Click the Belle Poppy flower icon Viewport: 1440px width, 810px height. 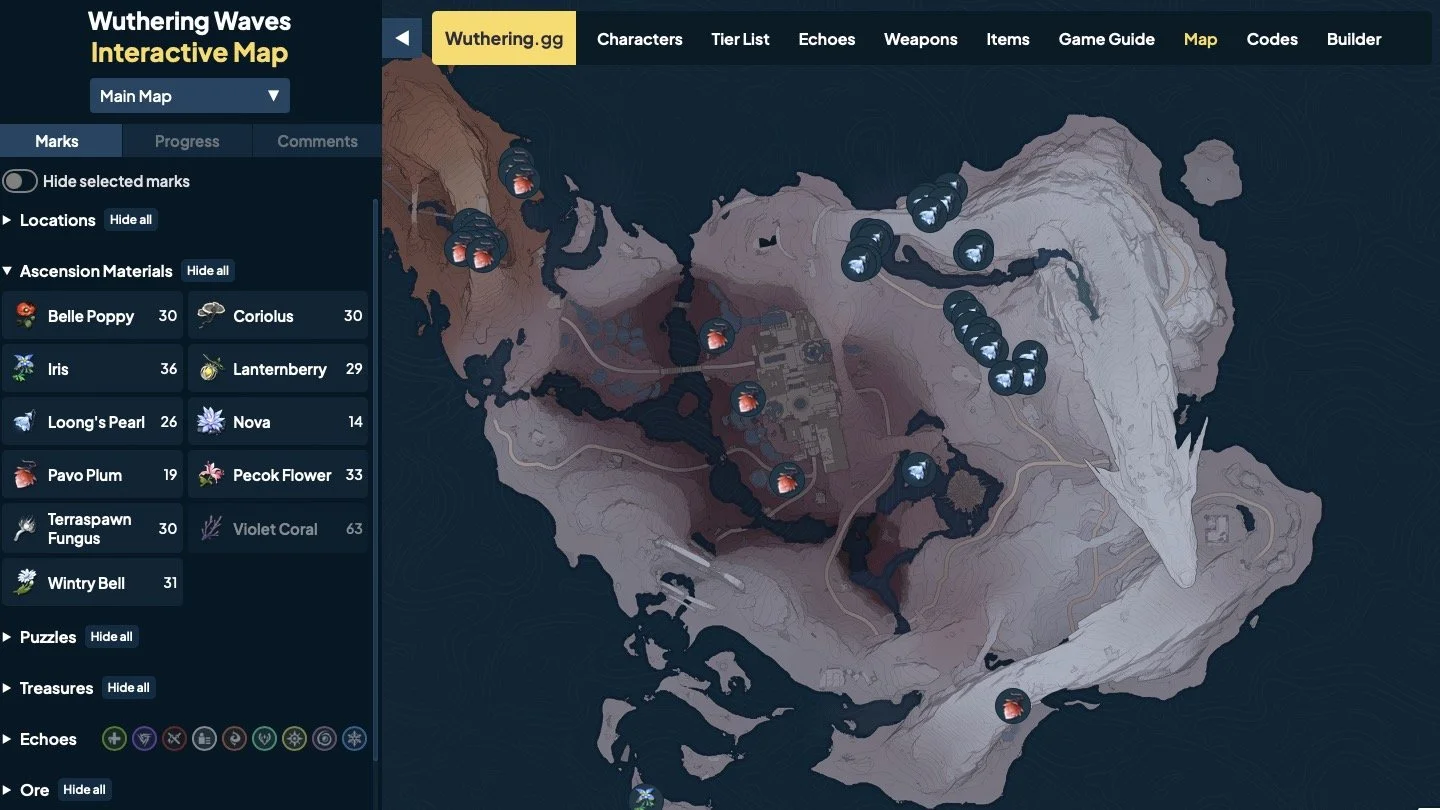click(25, 316)
